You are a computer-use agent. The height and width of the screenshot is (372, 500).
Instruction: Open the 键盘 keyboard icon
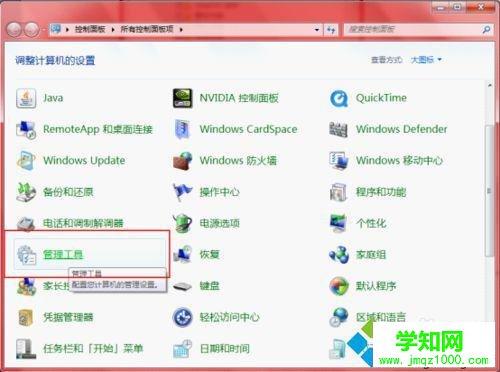click(x=182, y=286)
